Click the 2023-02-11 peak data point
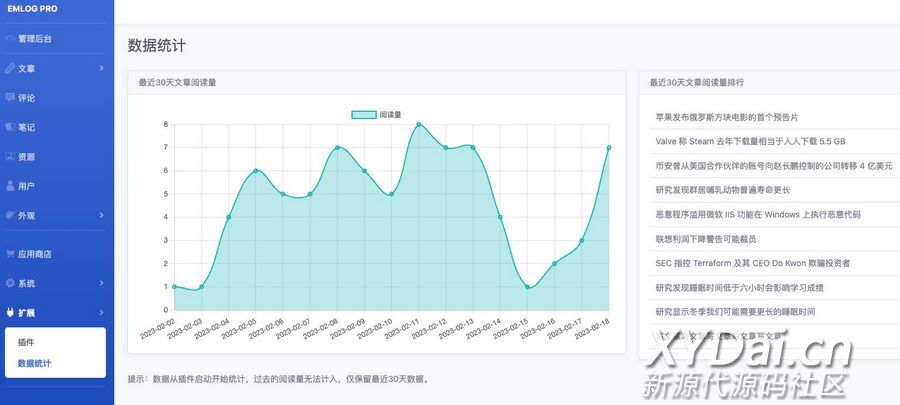Screen dimensions: 900x405 tap(418, 125)
